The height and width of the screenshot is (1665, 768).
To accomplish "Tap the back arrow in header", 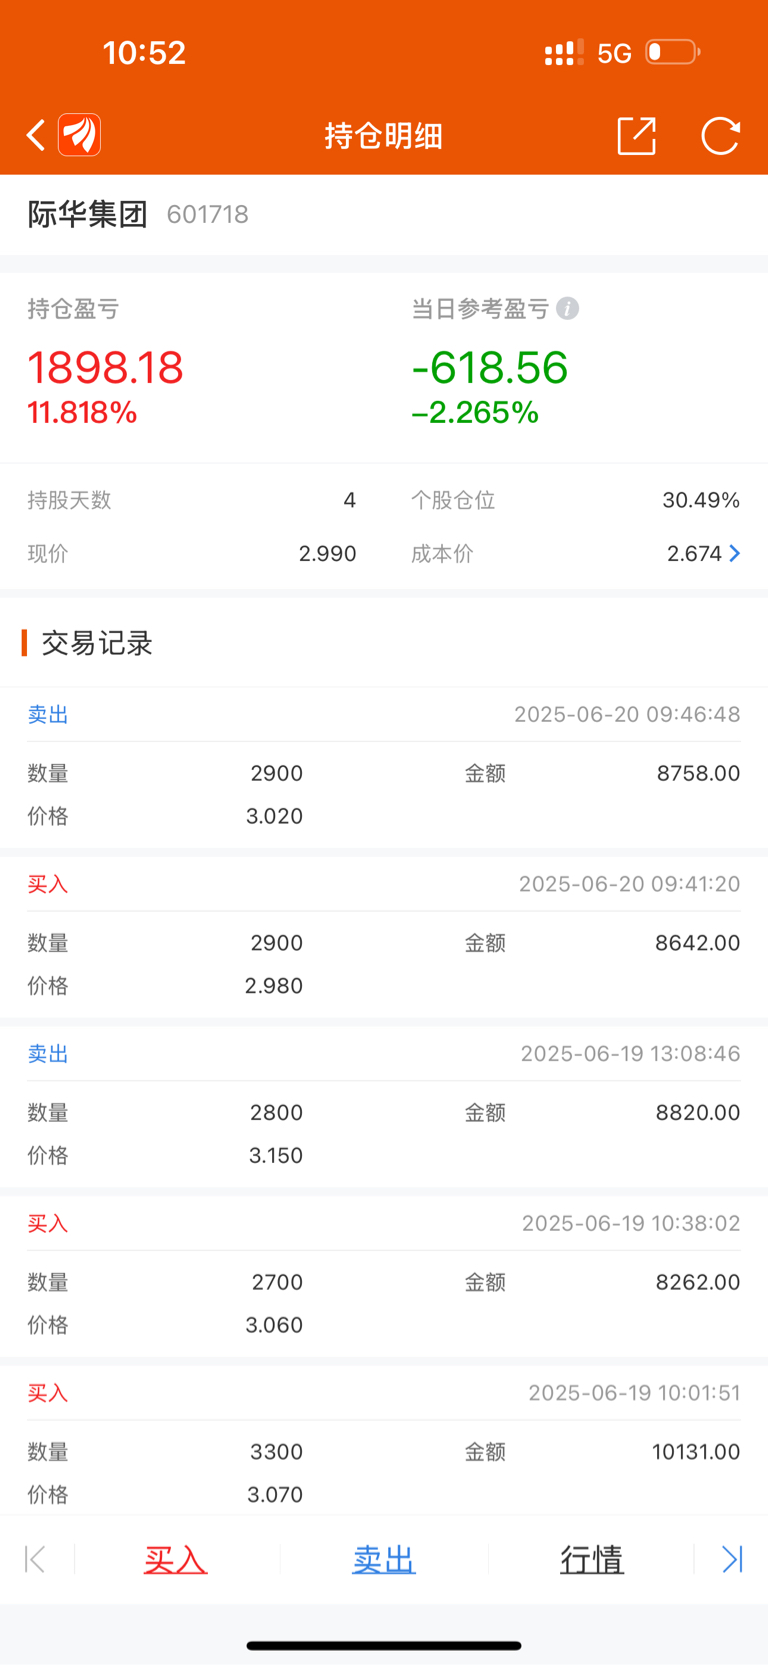I will [x=36, y=135].
